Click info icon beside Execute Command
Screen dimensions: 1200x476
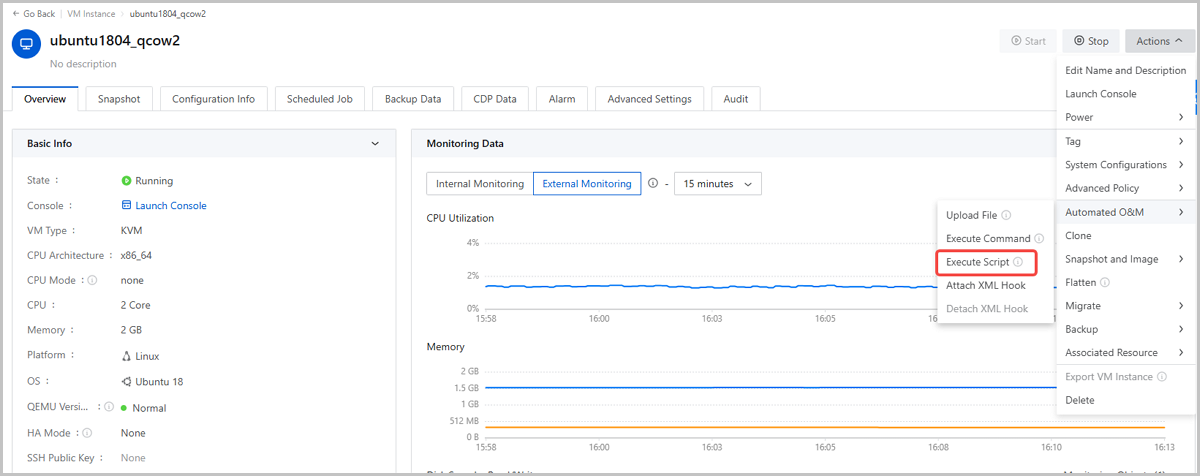[1039, 239]
